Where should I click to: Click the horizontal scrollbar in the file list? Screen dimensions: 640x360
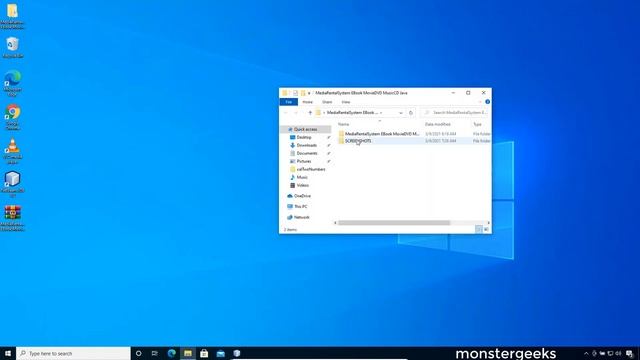(394, 223)
